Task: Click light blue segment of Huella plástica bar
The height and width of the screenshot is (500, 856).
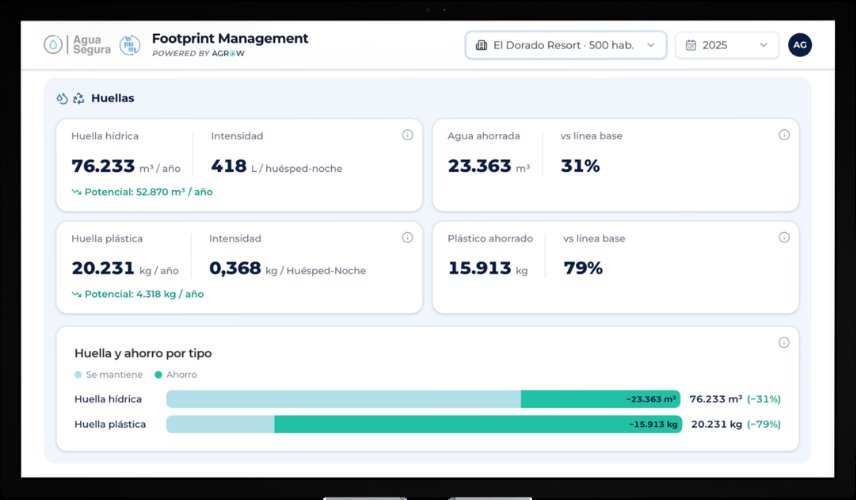Action: tap(220, 424)
